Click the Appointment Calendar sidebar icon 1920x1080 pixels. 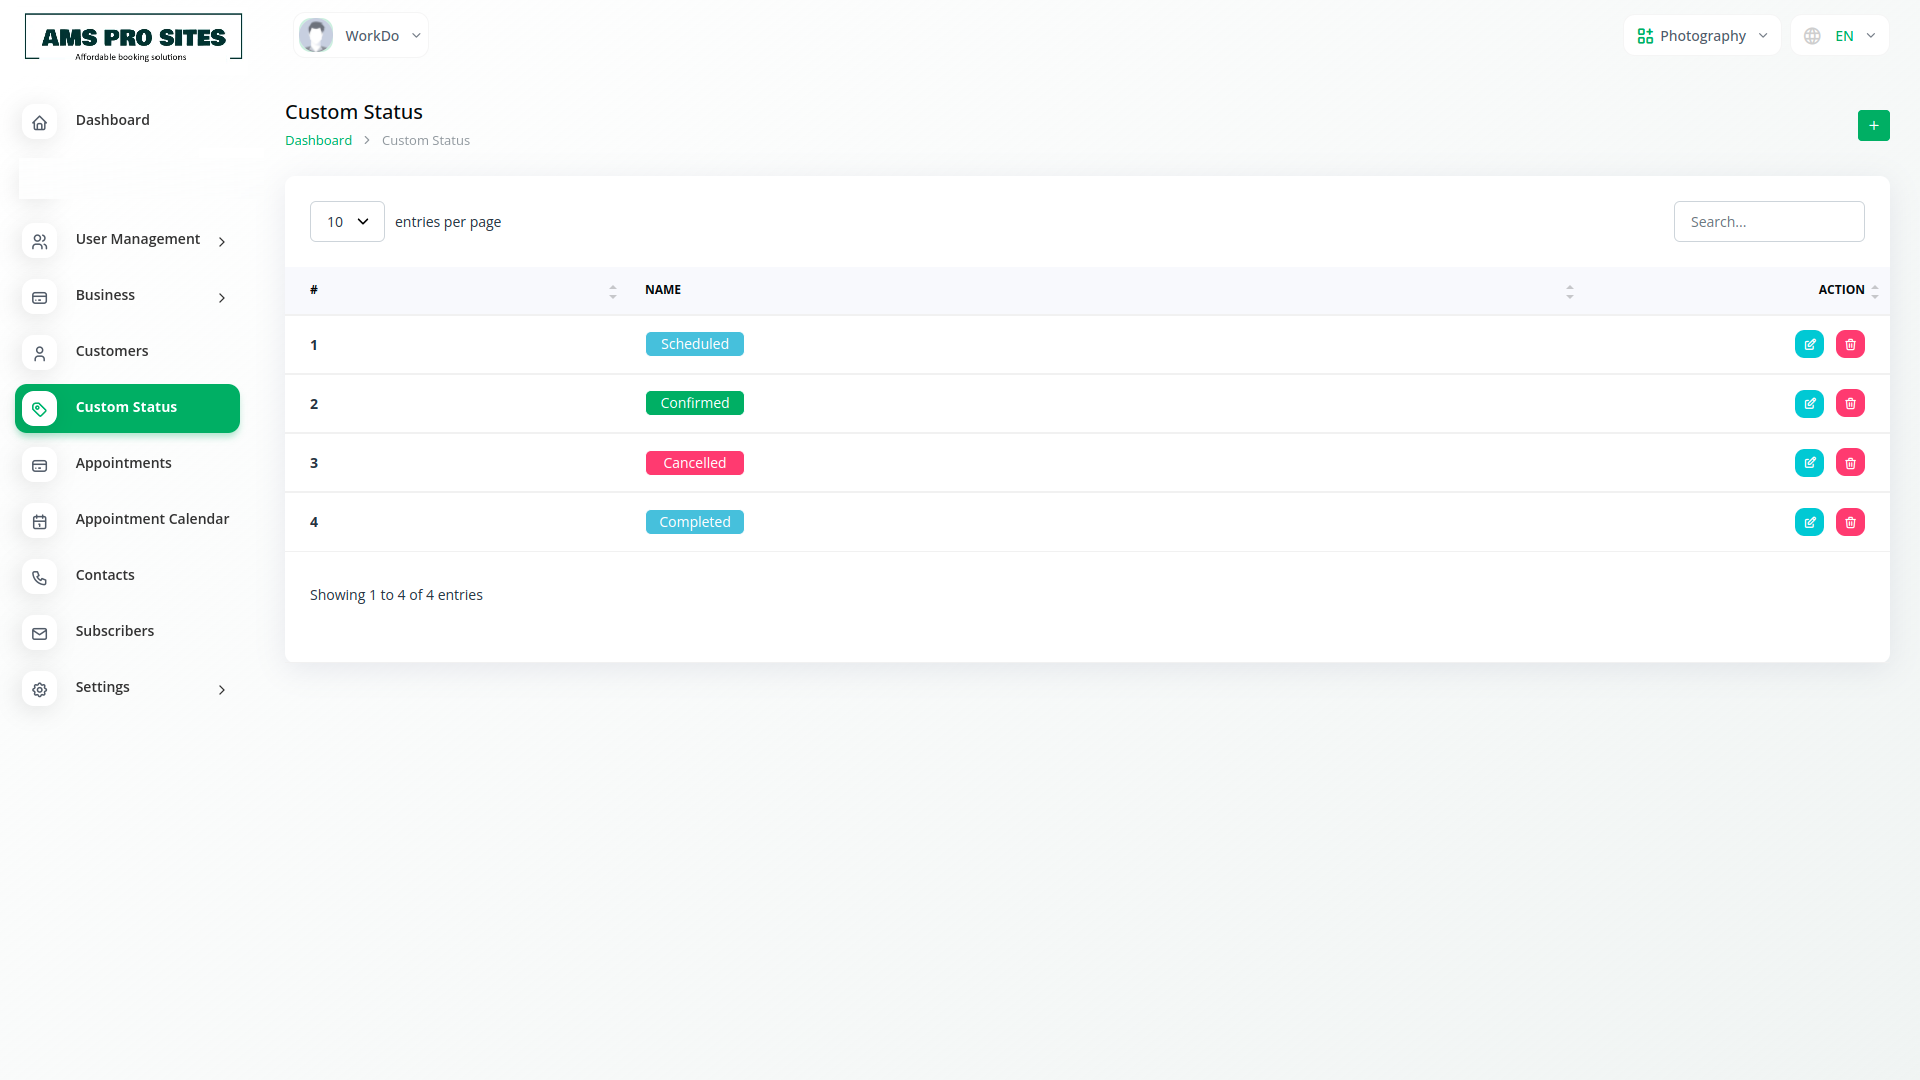[40, 521]
